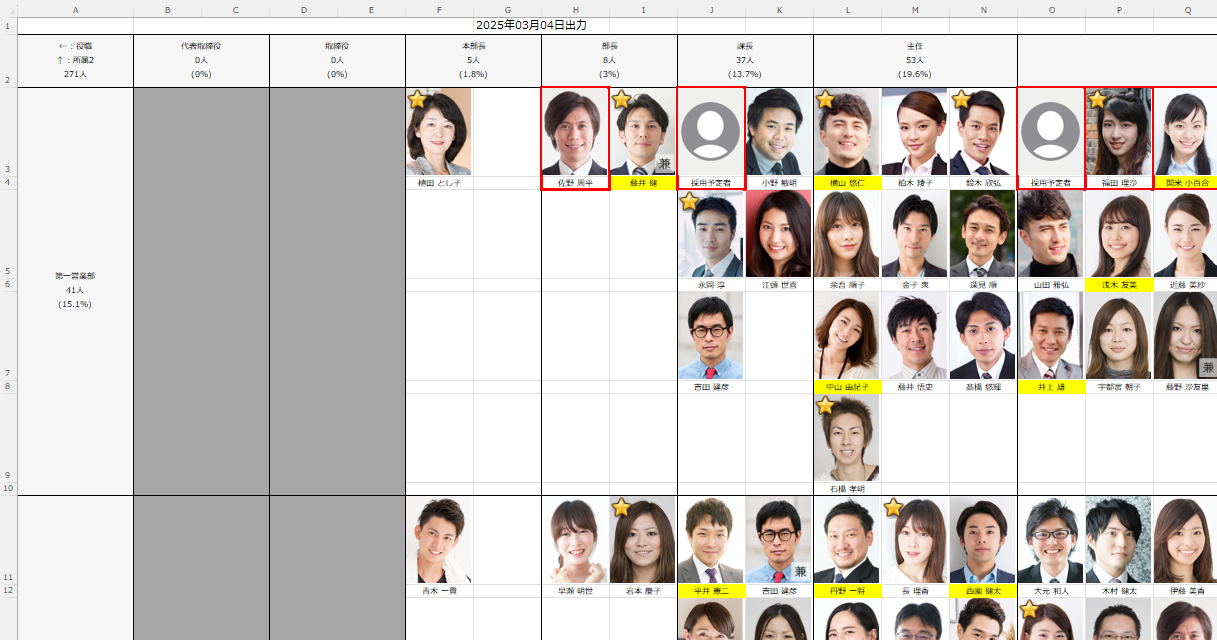Click the name cell 深見 順

[983, 285]
